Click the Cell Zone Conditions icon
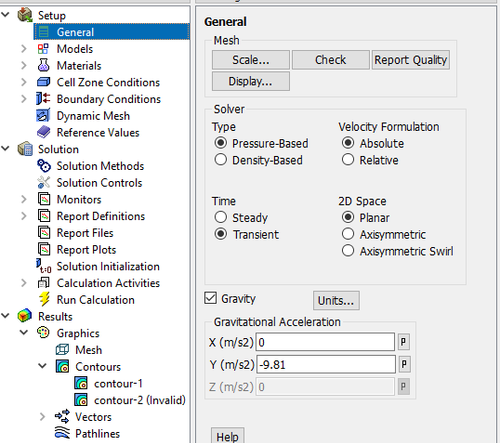Image resolution: width=500 pixels, height=443 pixels. click(x=43, y=82)
